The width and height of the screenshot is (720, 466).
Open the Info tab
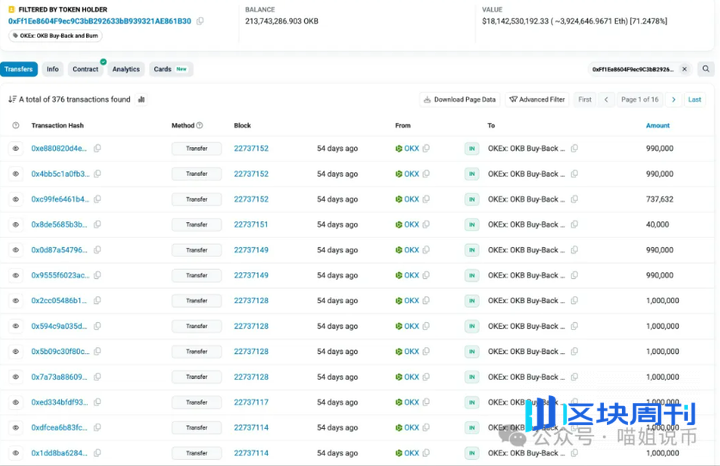click(52, 69)
